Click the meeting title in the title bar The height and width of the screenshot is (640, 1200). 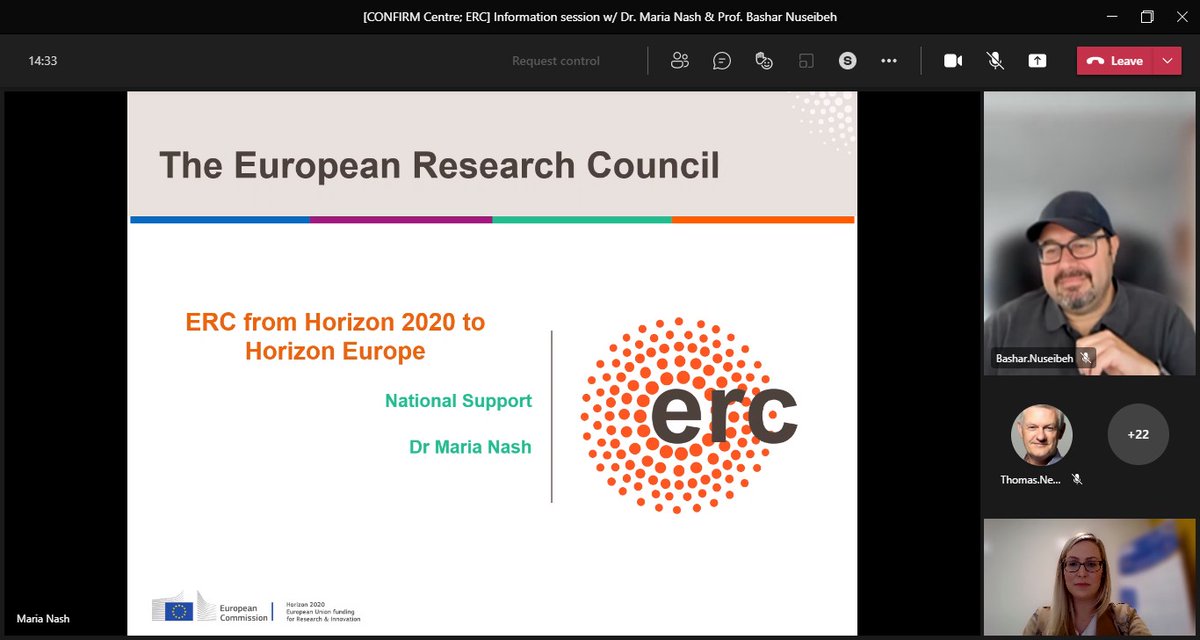coord(600,18)
